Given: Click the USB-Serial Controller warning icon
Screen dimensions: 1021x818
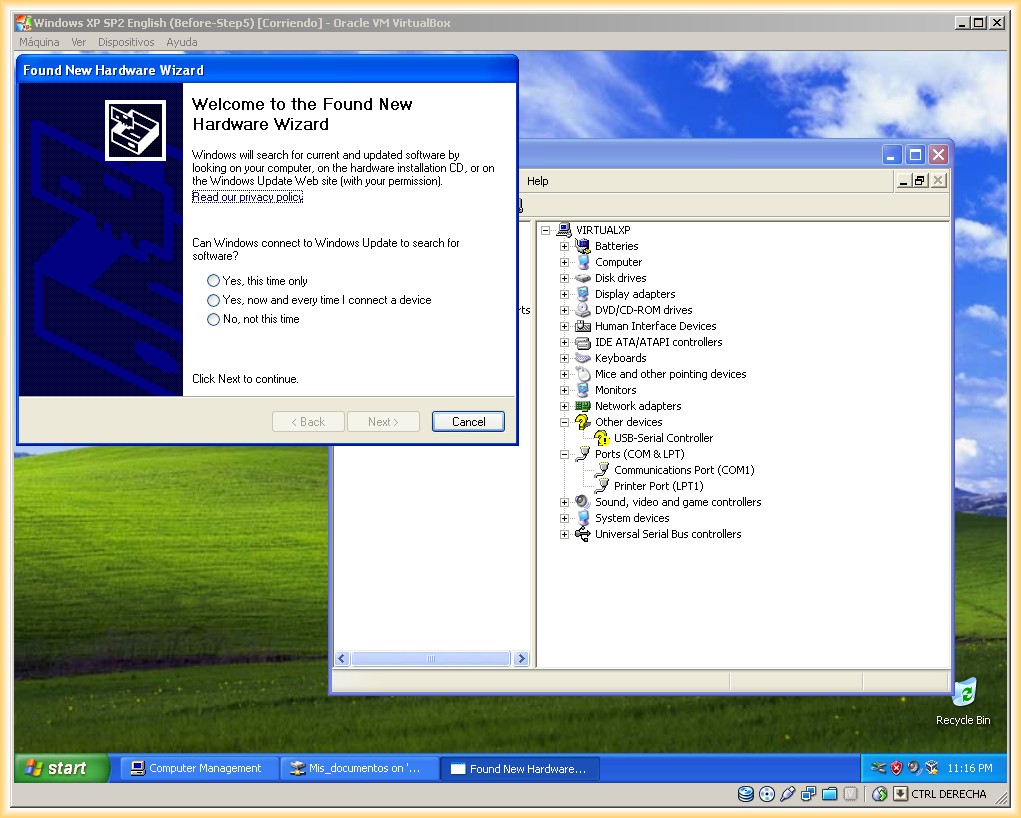Looking at the screenshot, I should coord(602,438).
